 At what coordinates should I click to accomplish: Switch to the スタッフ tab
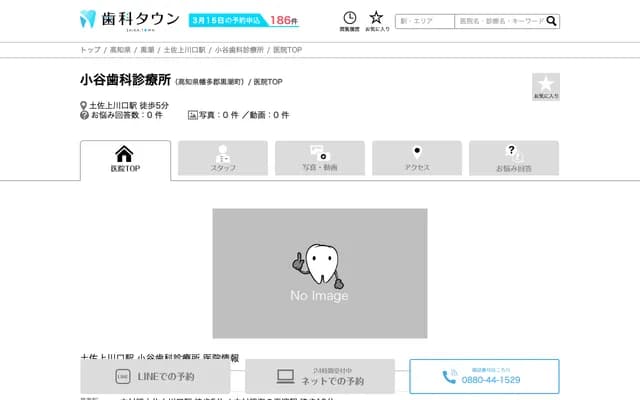[223, 158]
